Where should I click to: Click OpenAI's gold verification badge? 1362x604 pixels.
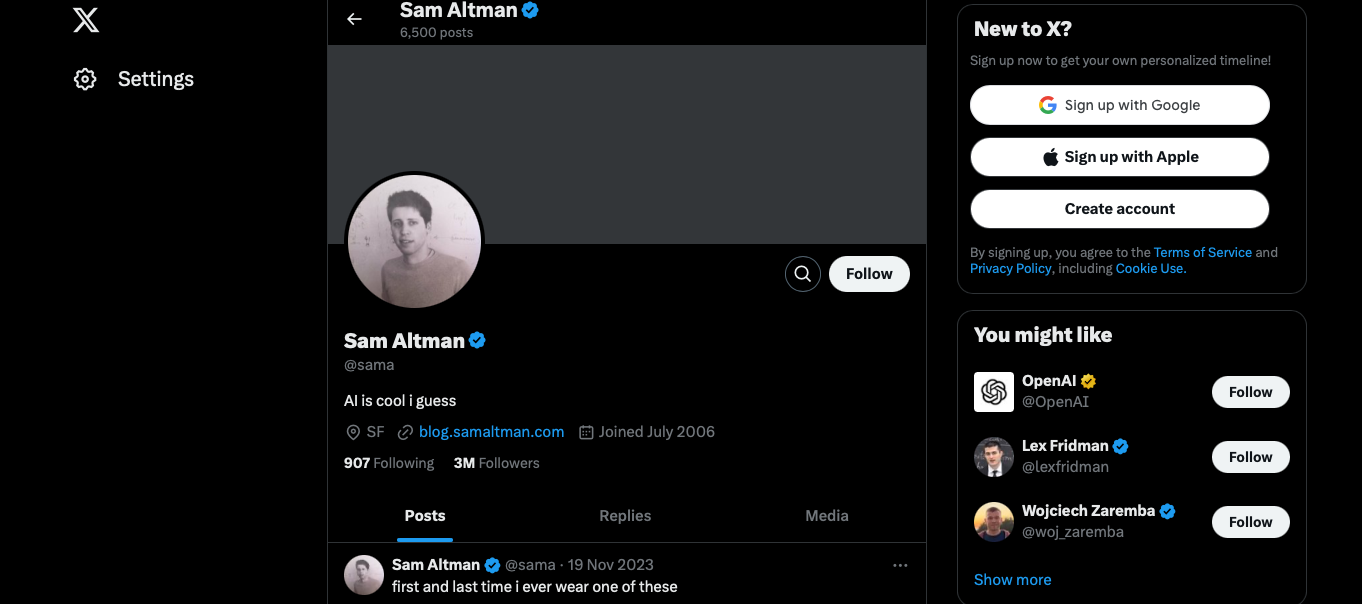point(1088,380)
